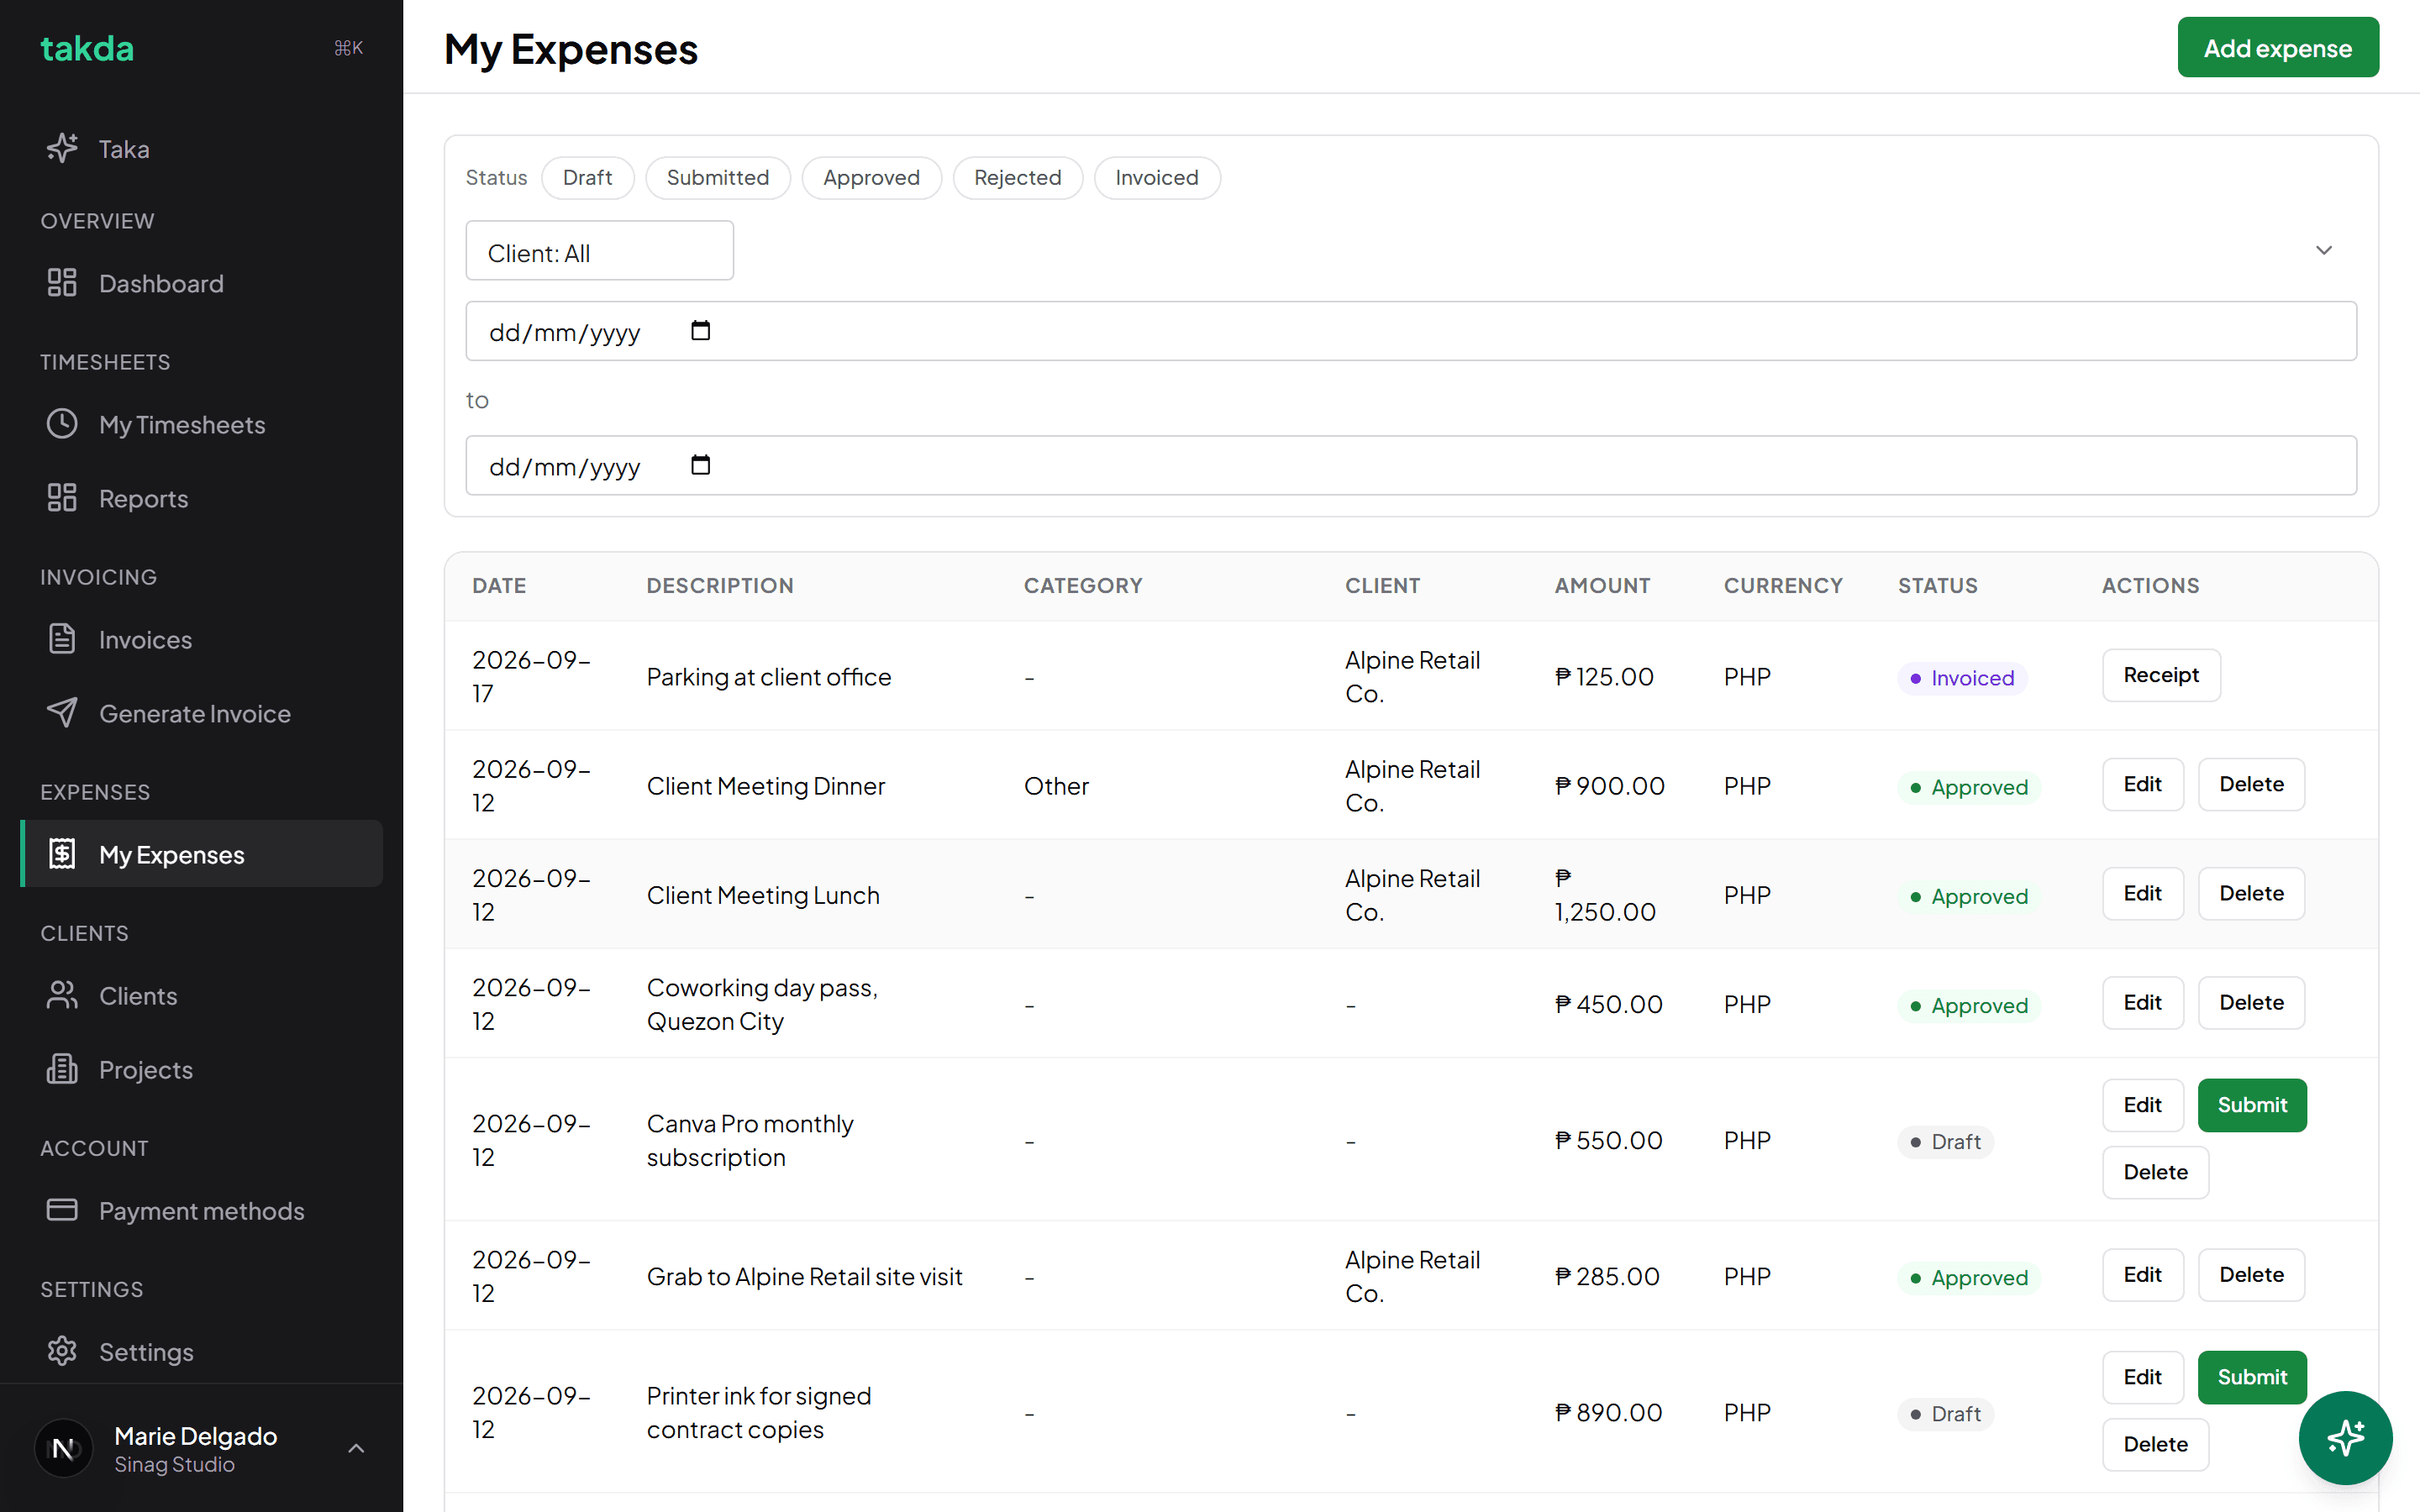Delete the Client Meeting Lunch expense
Viewport: 2420px width, 1512px height.
coord(2251,893)
